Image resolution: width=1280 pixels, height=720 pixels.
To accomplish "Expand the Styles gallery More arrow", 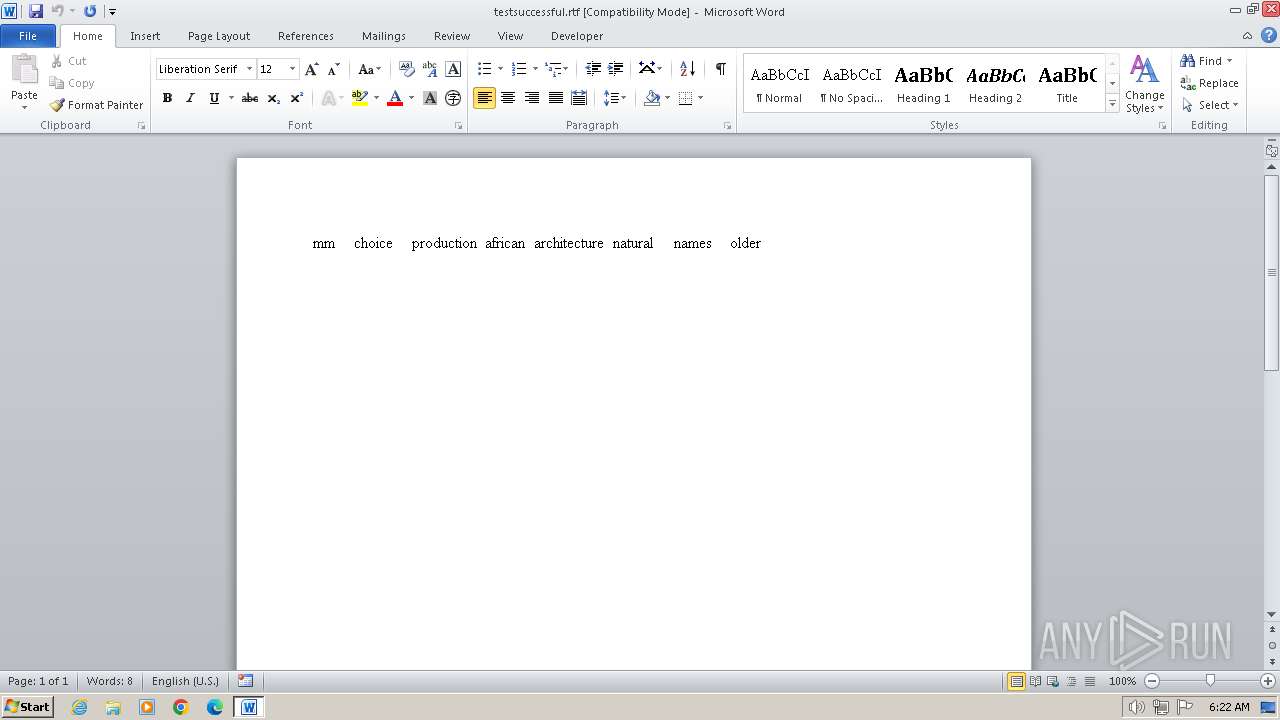I will [x=1112, y=103].
